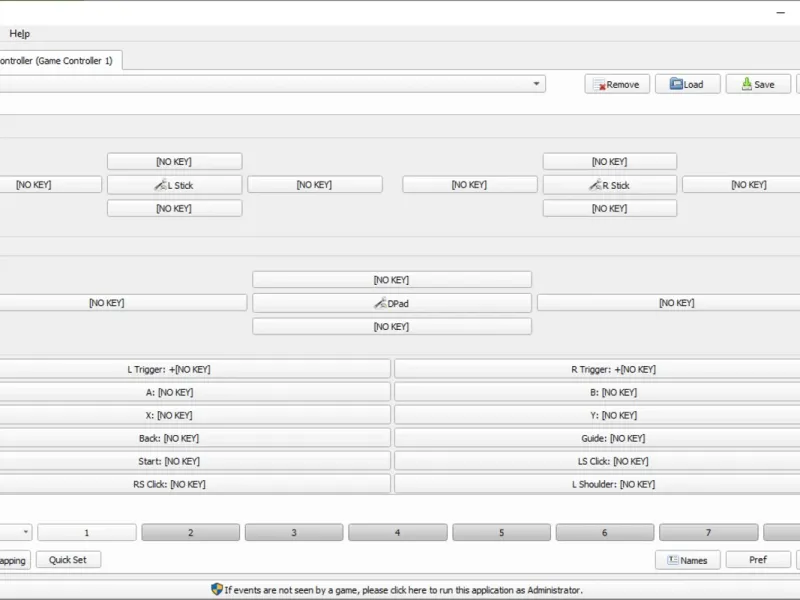The height and width of the screenshot is (600, 800).
Task: Click the Load profile button
Action: click(x=687, y=84)
